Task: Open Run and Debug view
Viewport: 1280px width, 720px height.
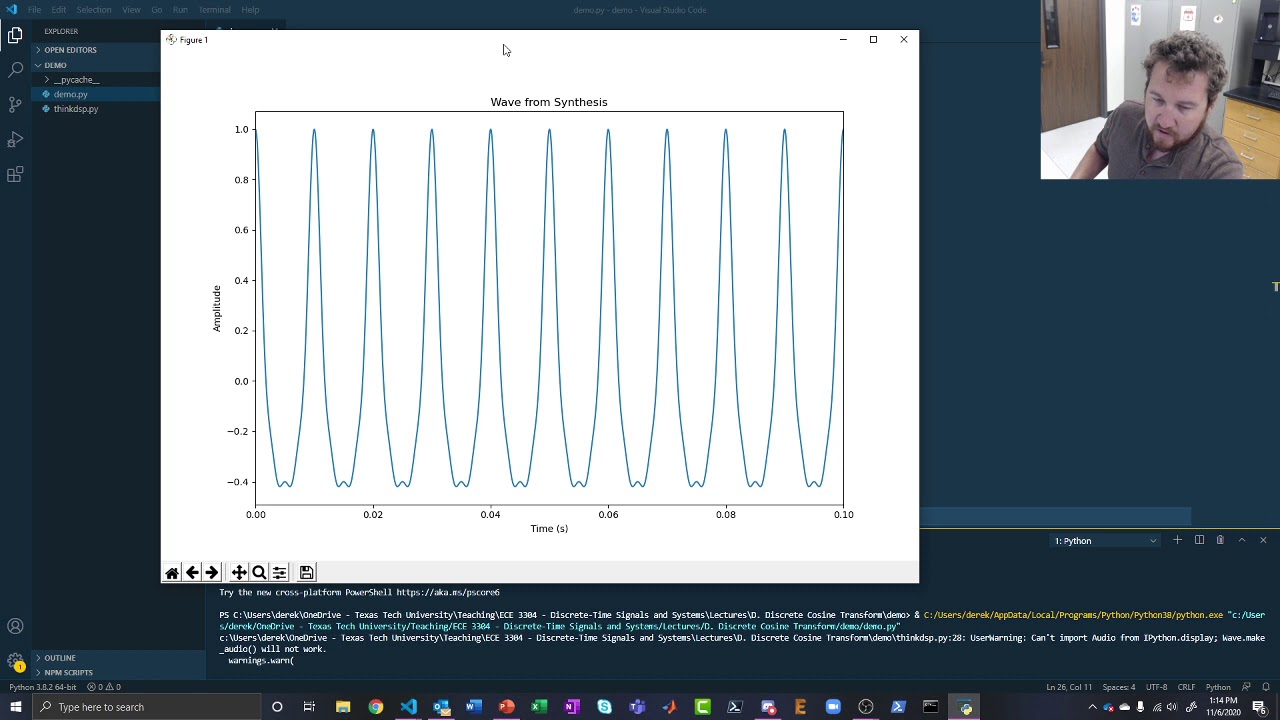Action: tap(15, 139)
